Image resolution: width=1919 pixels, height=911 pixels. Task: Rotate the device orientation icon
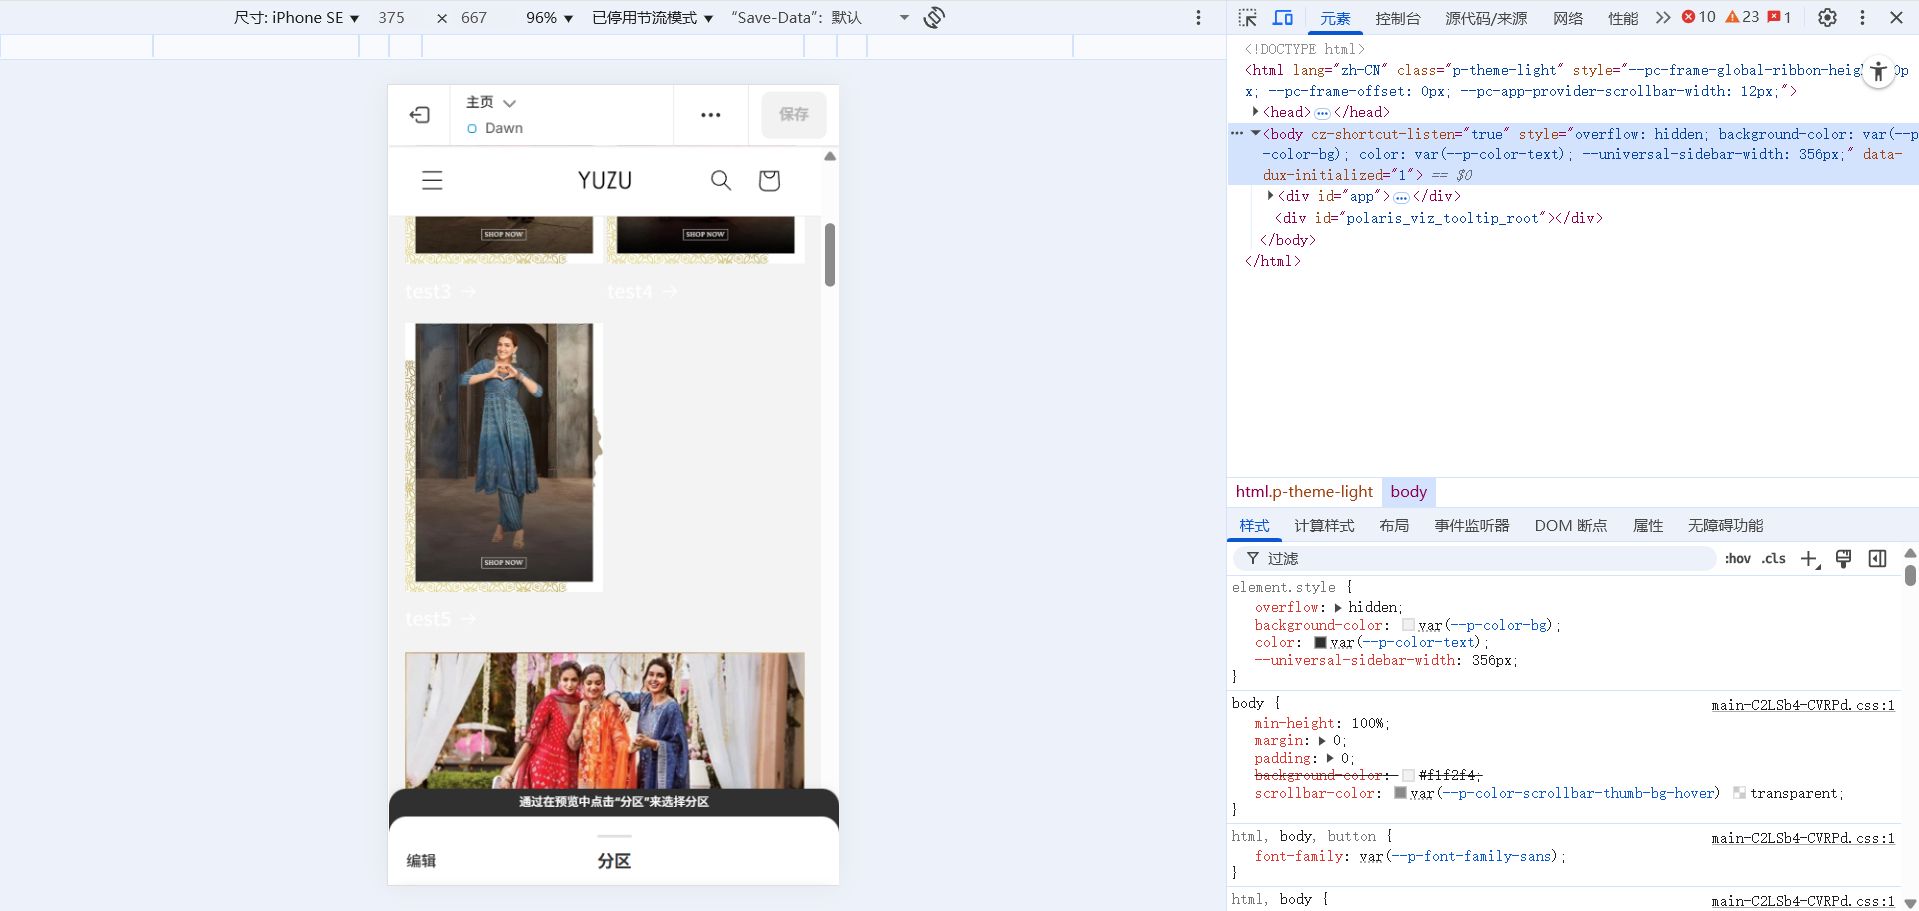[934, 17]
